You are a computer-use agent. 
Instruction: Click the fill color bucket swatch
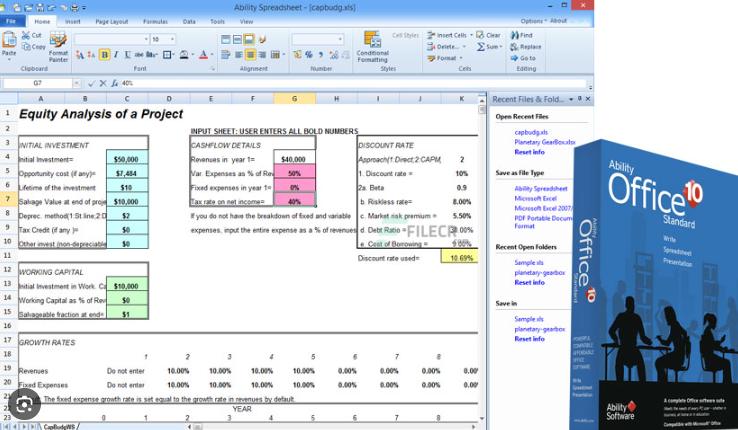point(183,55)
